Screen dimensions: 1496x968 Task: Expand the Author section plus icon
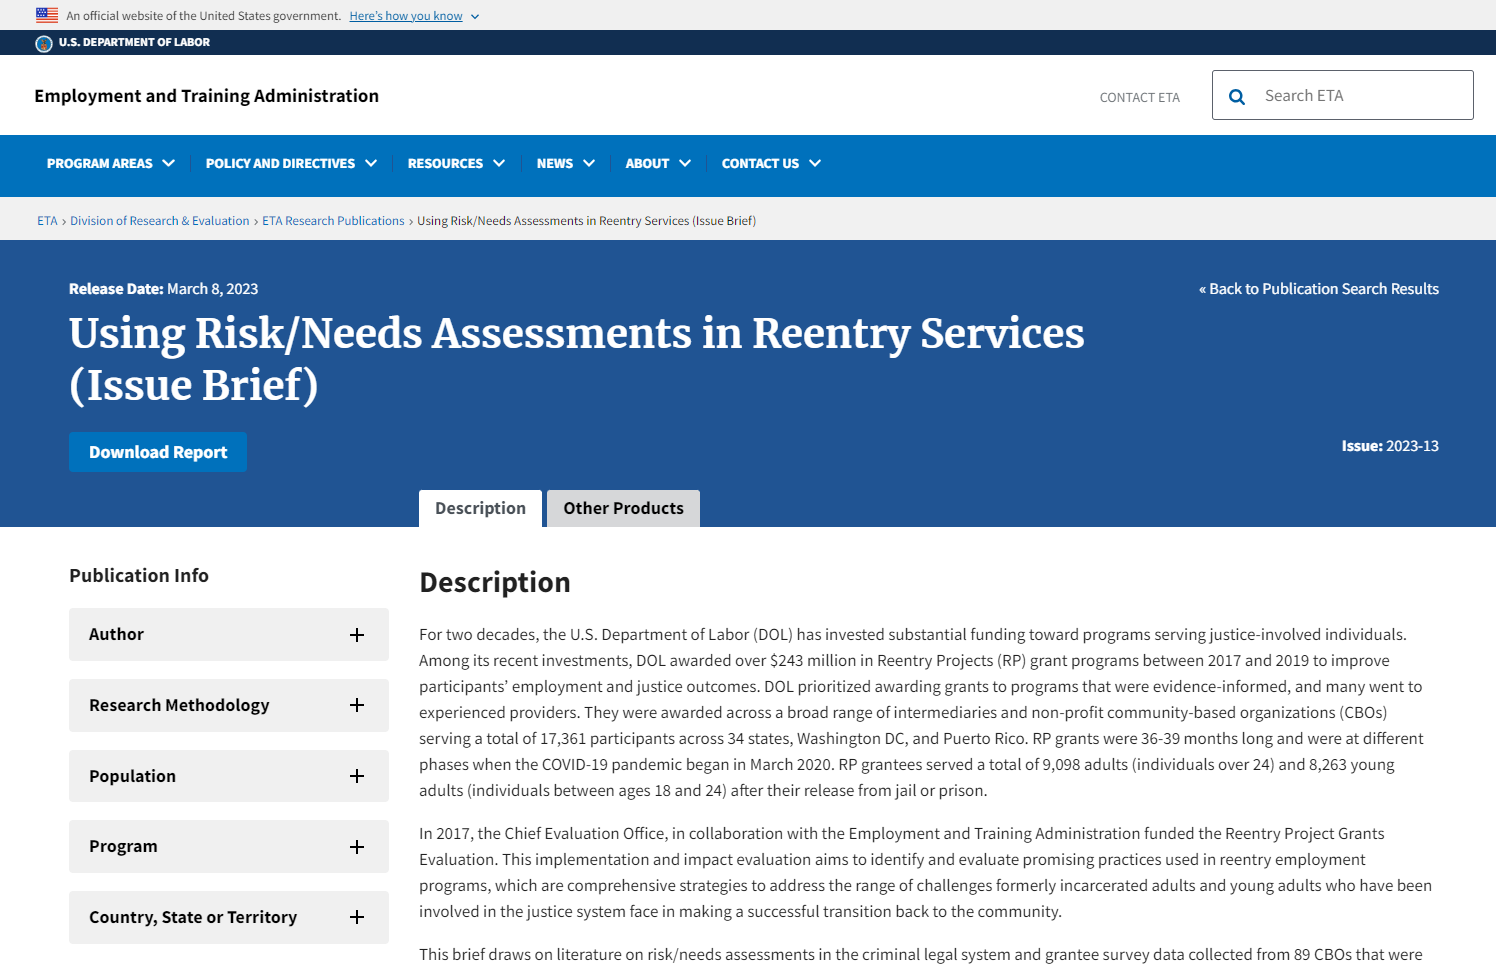coord(357,635)
